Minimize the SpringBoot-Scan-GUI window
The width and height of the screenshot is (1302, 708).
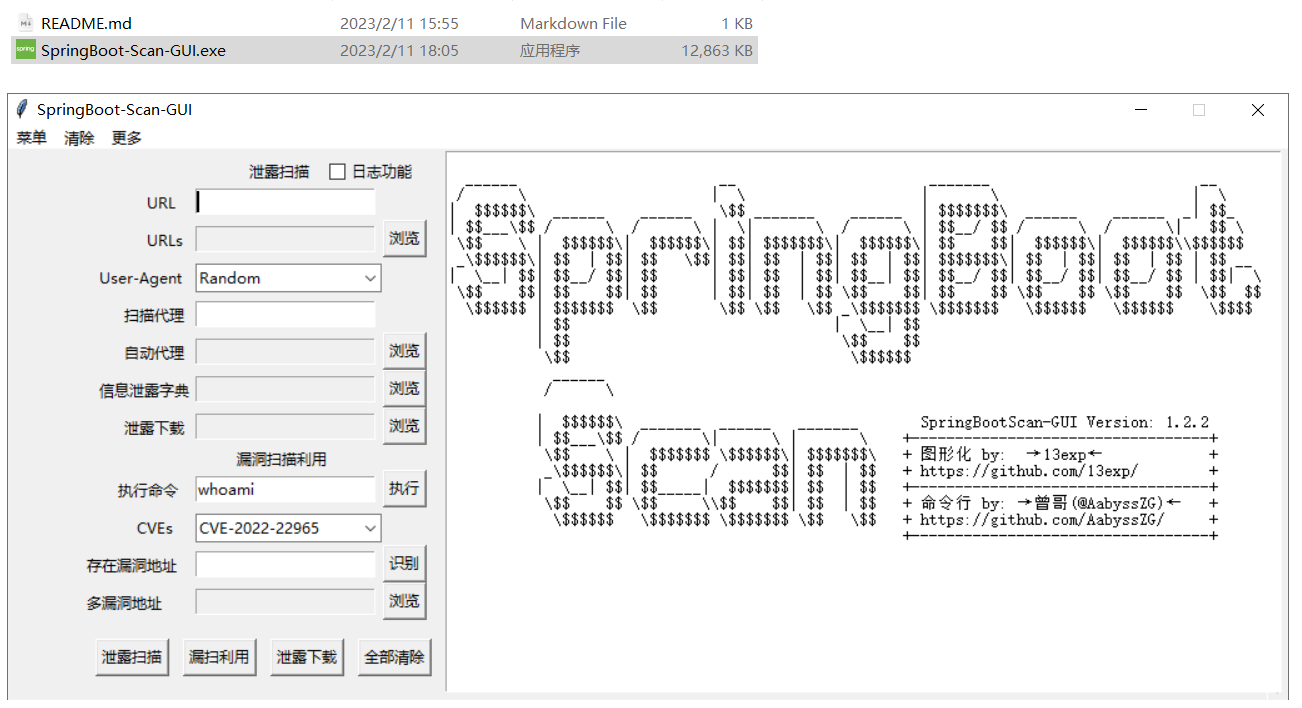point(1140,110)
